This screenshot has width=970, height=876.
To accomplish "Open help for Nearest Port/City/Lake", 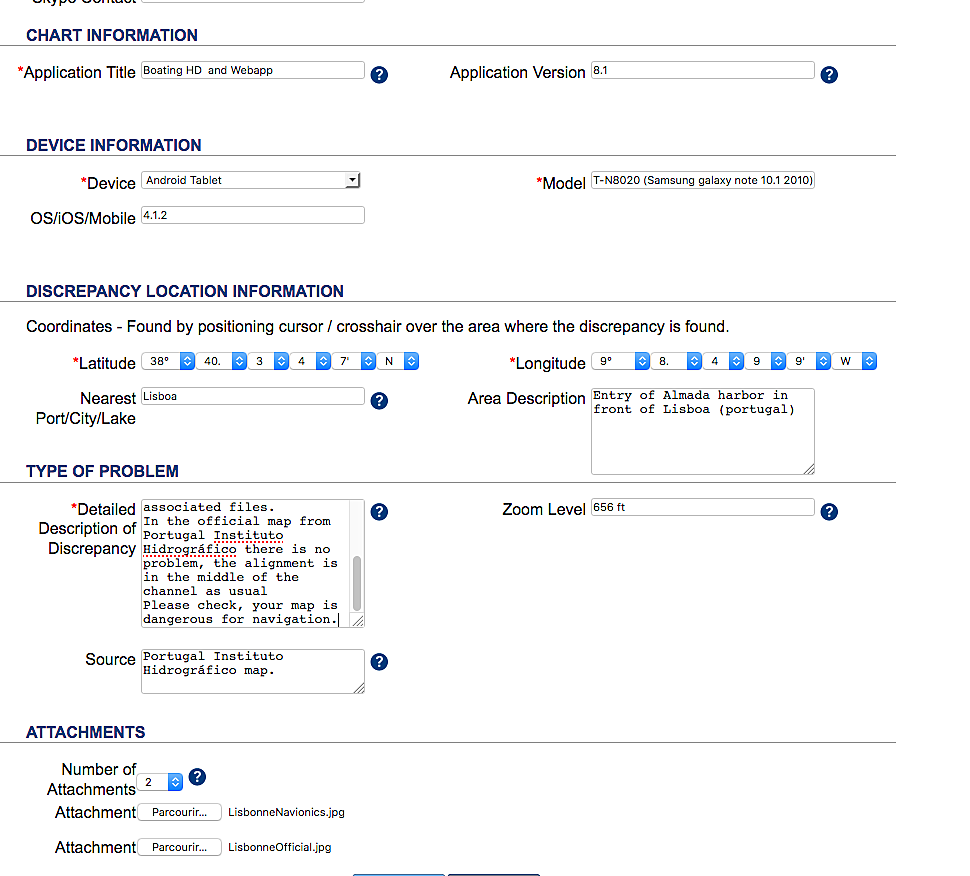I will 379,401.
